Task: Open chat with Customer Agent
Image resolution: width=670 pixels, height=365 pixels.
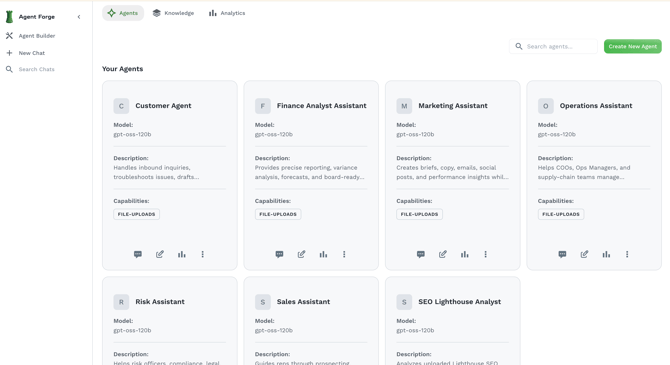Action: point(138,254)
